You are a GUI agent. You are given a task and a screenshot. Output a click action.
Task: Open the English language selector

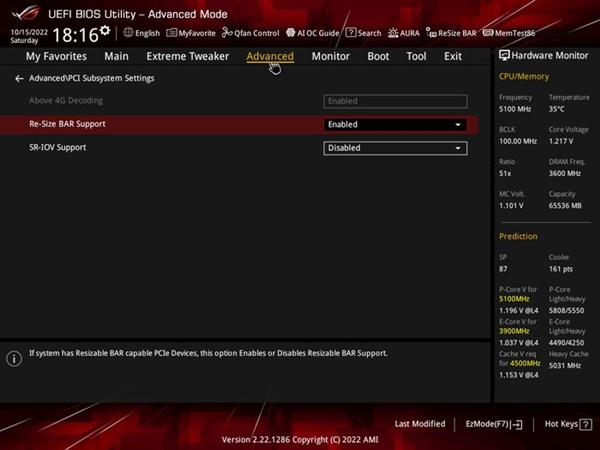pyautogui.click(x=141, y=33)
